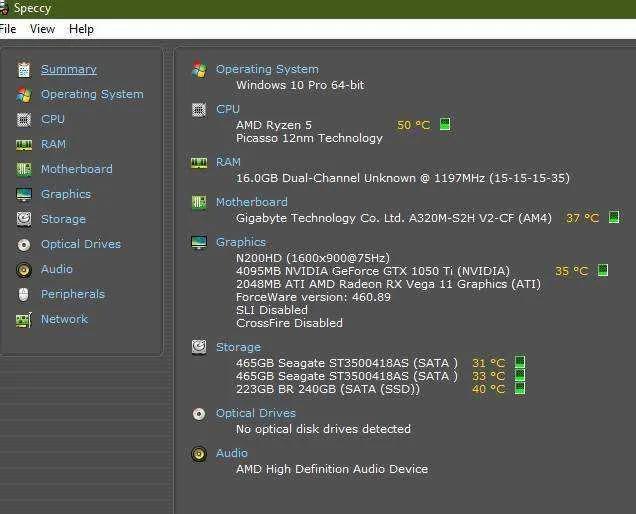
Task: Click the ForceWare version 460.89 line
Action: [x=313, y=297]
